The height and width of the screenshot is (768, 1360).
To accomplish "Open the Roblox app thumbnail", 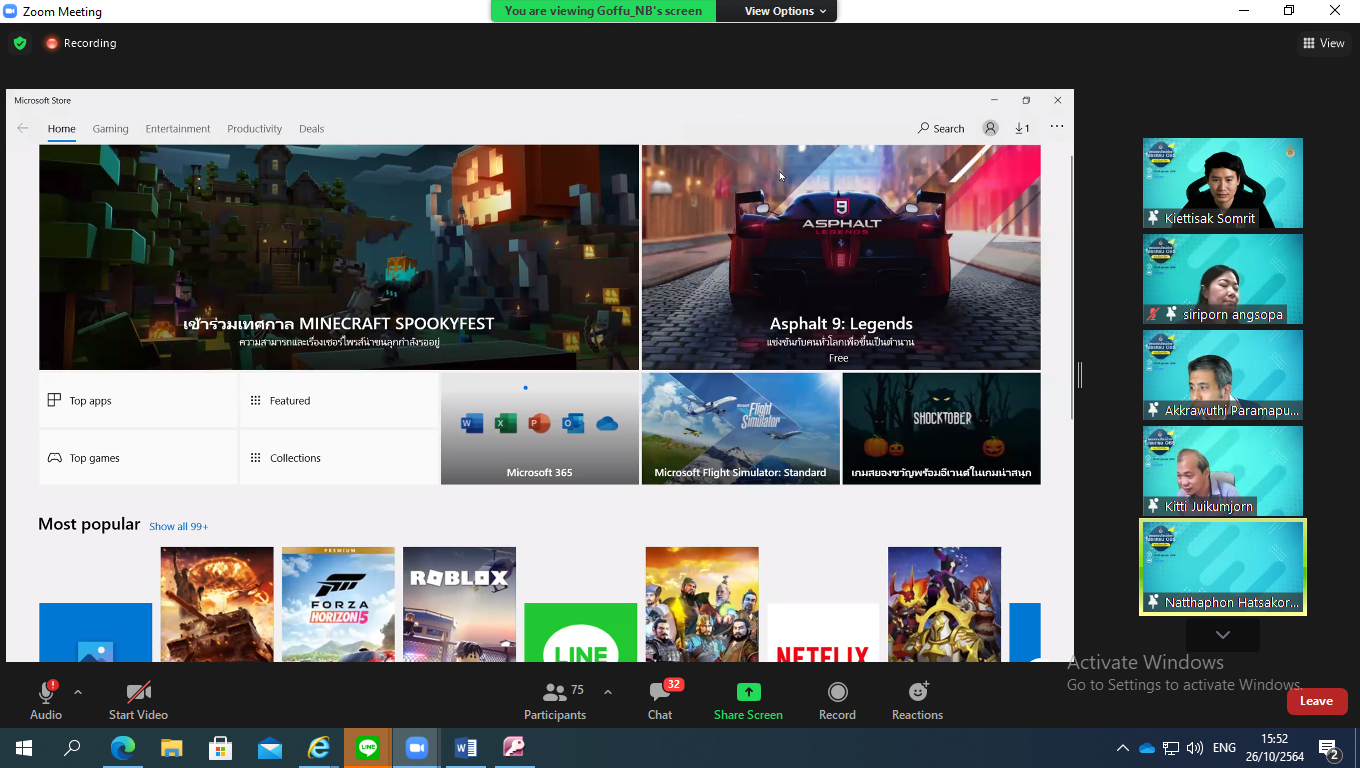I will pos(459,604).
